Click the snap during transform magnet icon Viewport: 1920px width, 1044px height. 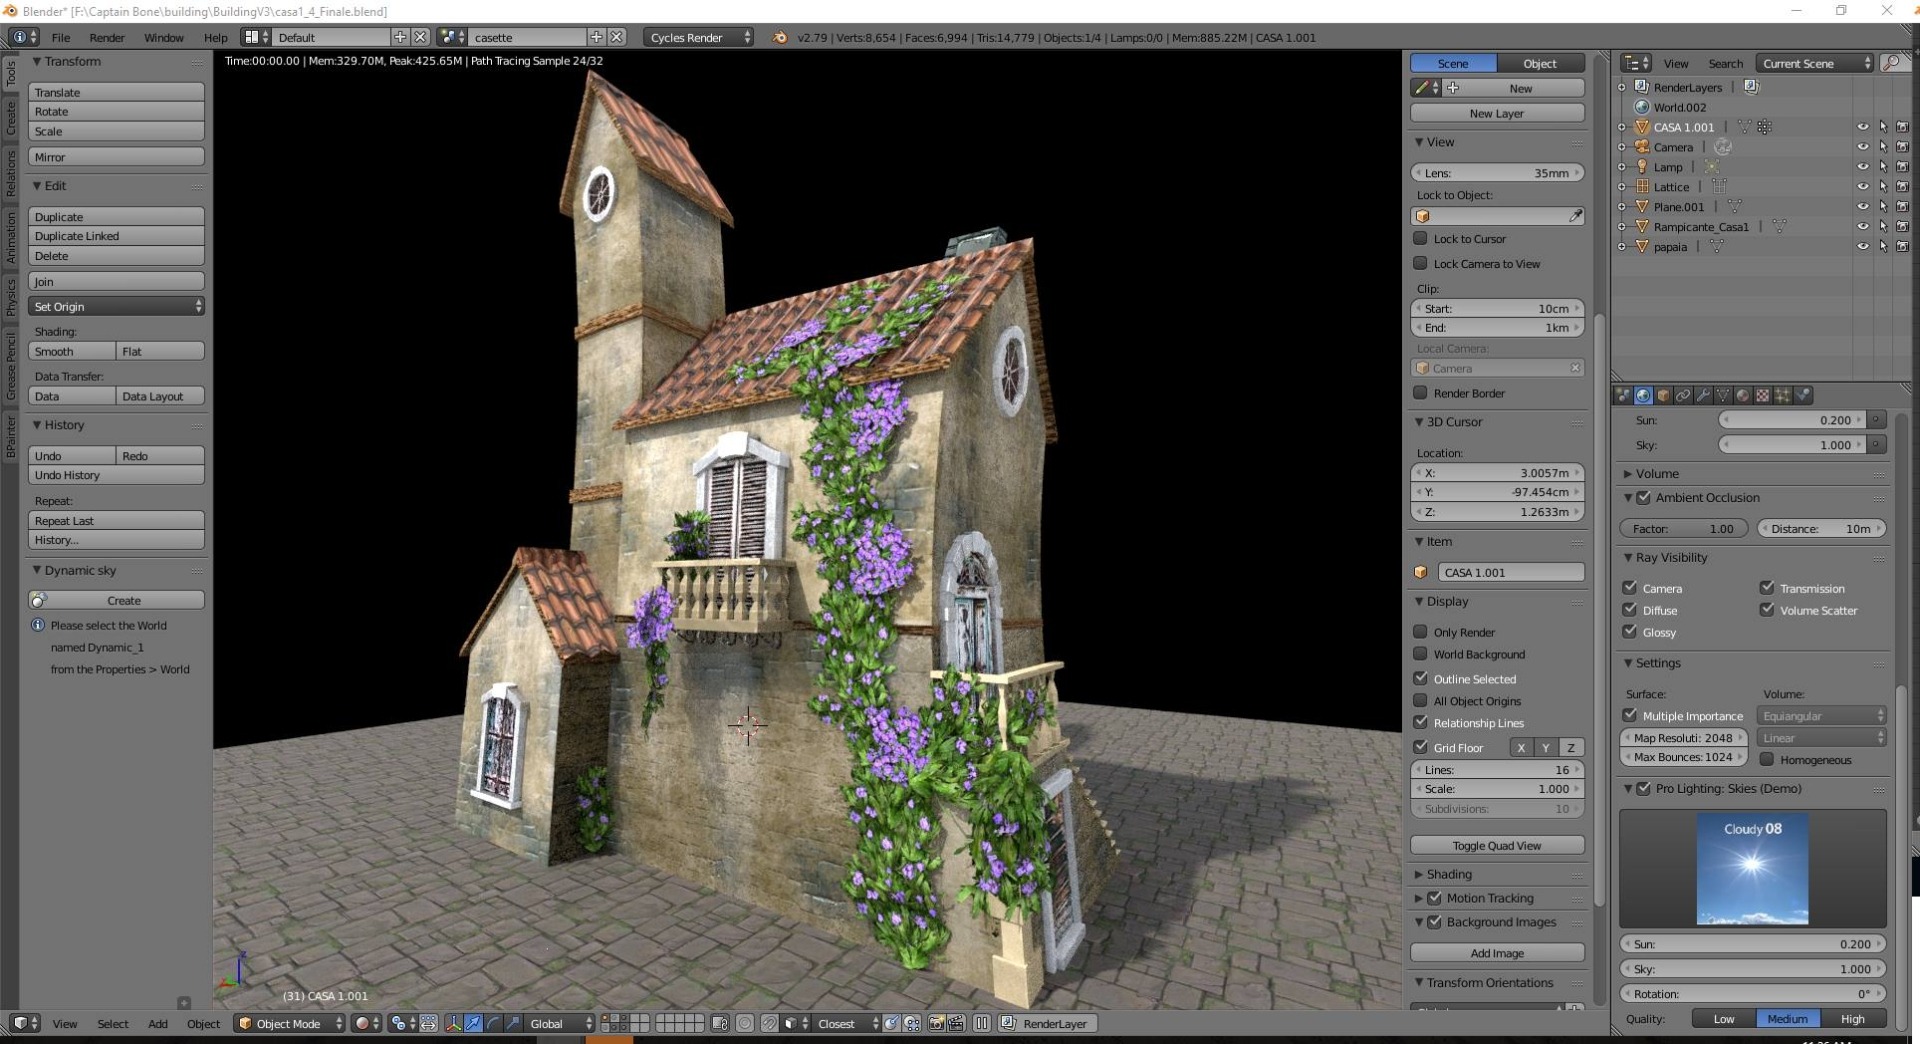point(769,1023)
